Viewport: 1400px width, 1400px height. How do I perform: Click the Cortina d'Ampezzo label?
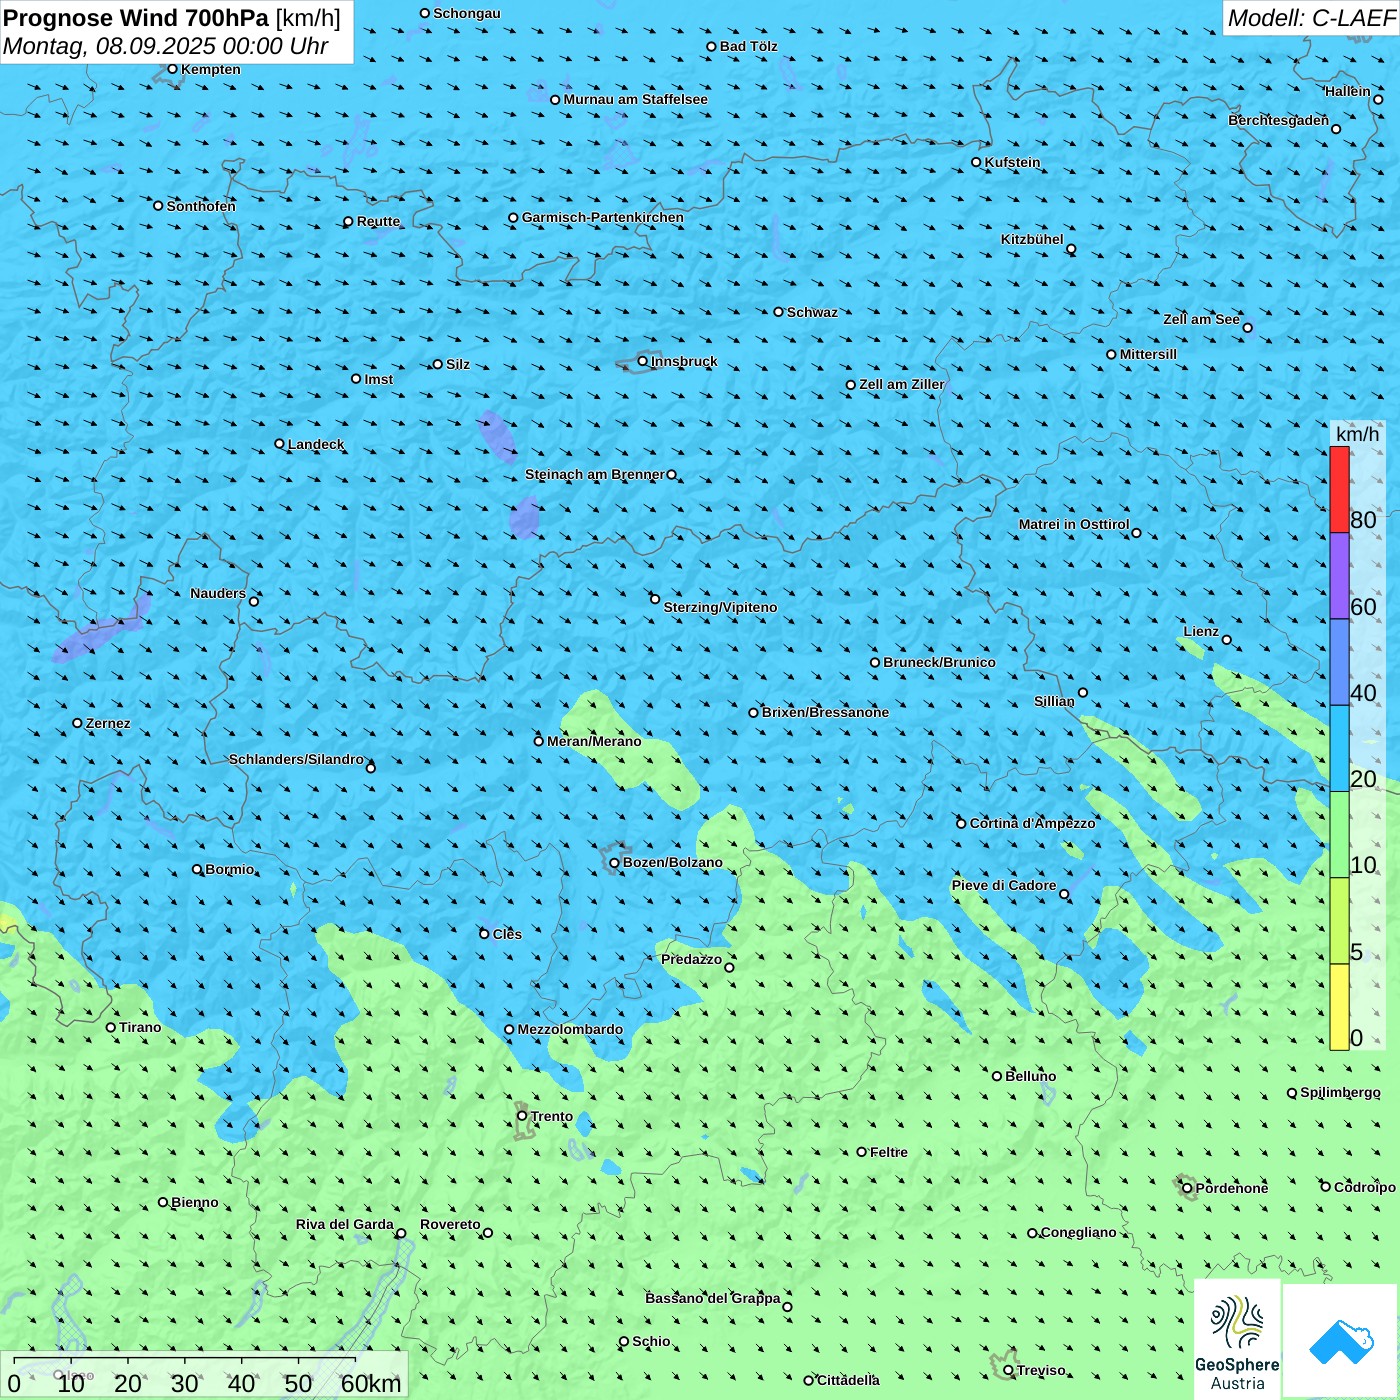[x=1032, y=823]
